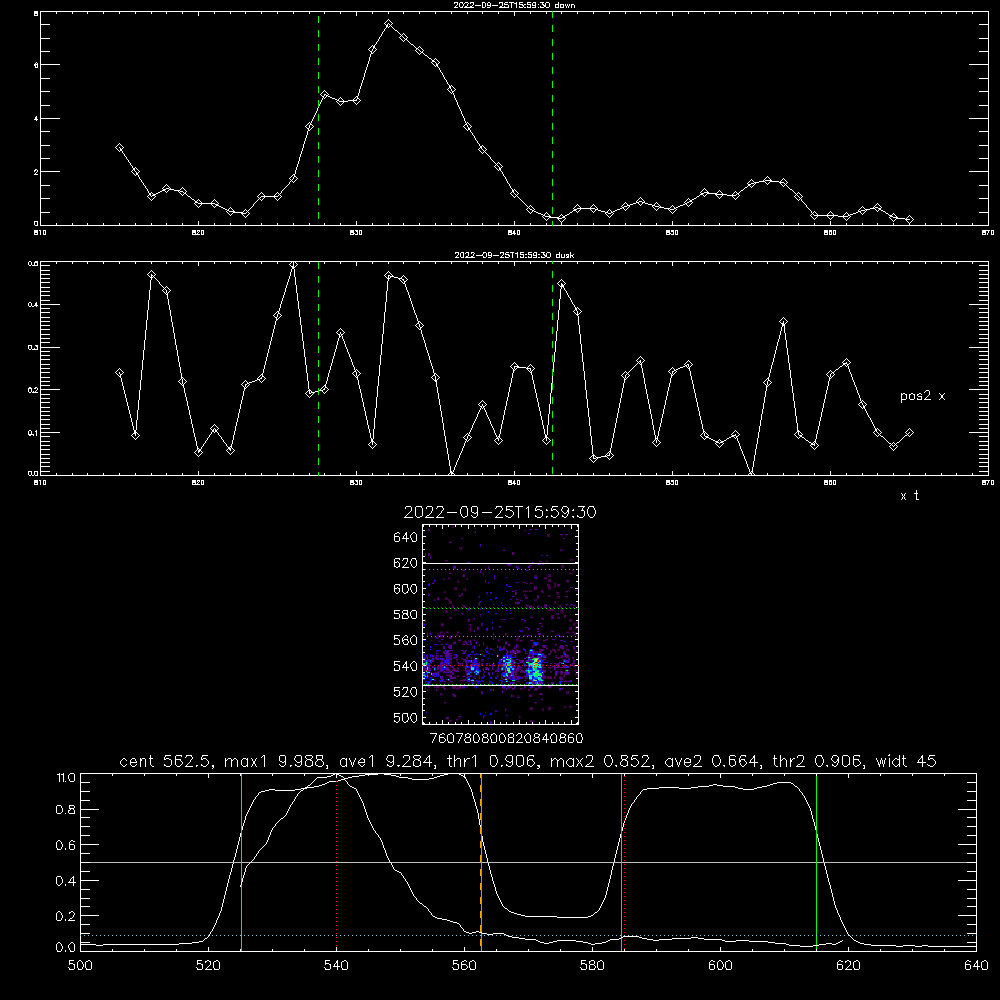
Task: Click the leftmost green vertical line in bottom plot
Action: (x=241, y=862)
